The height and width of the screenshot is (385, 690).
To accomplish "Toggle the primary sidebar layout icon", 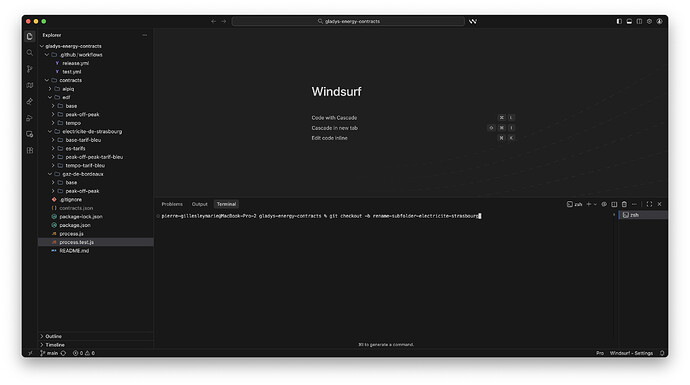I will pos(619,21).
